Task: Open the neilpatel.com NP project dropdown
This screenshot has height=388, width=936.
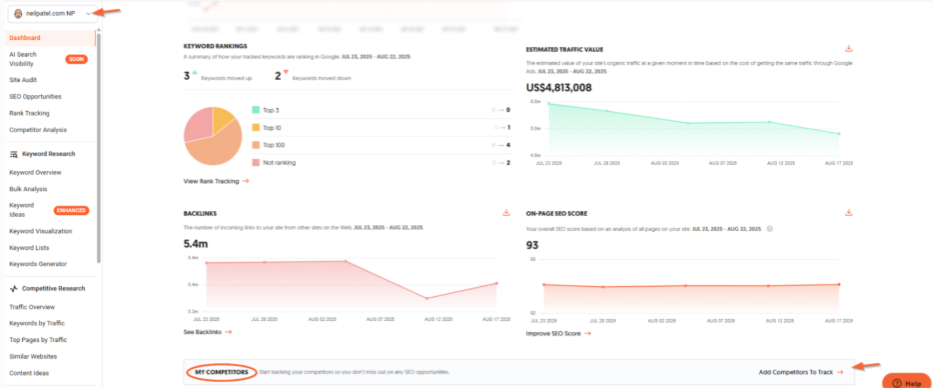Action: click(x=53, y=14)
